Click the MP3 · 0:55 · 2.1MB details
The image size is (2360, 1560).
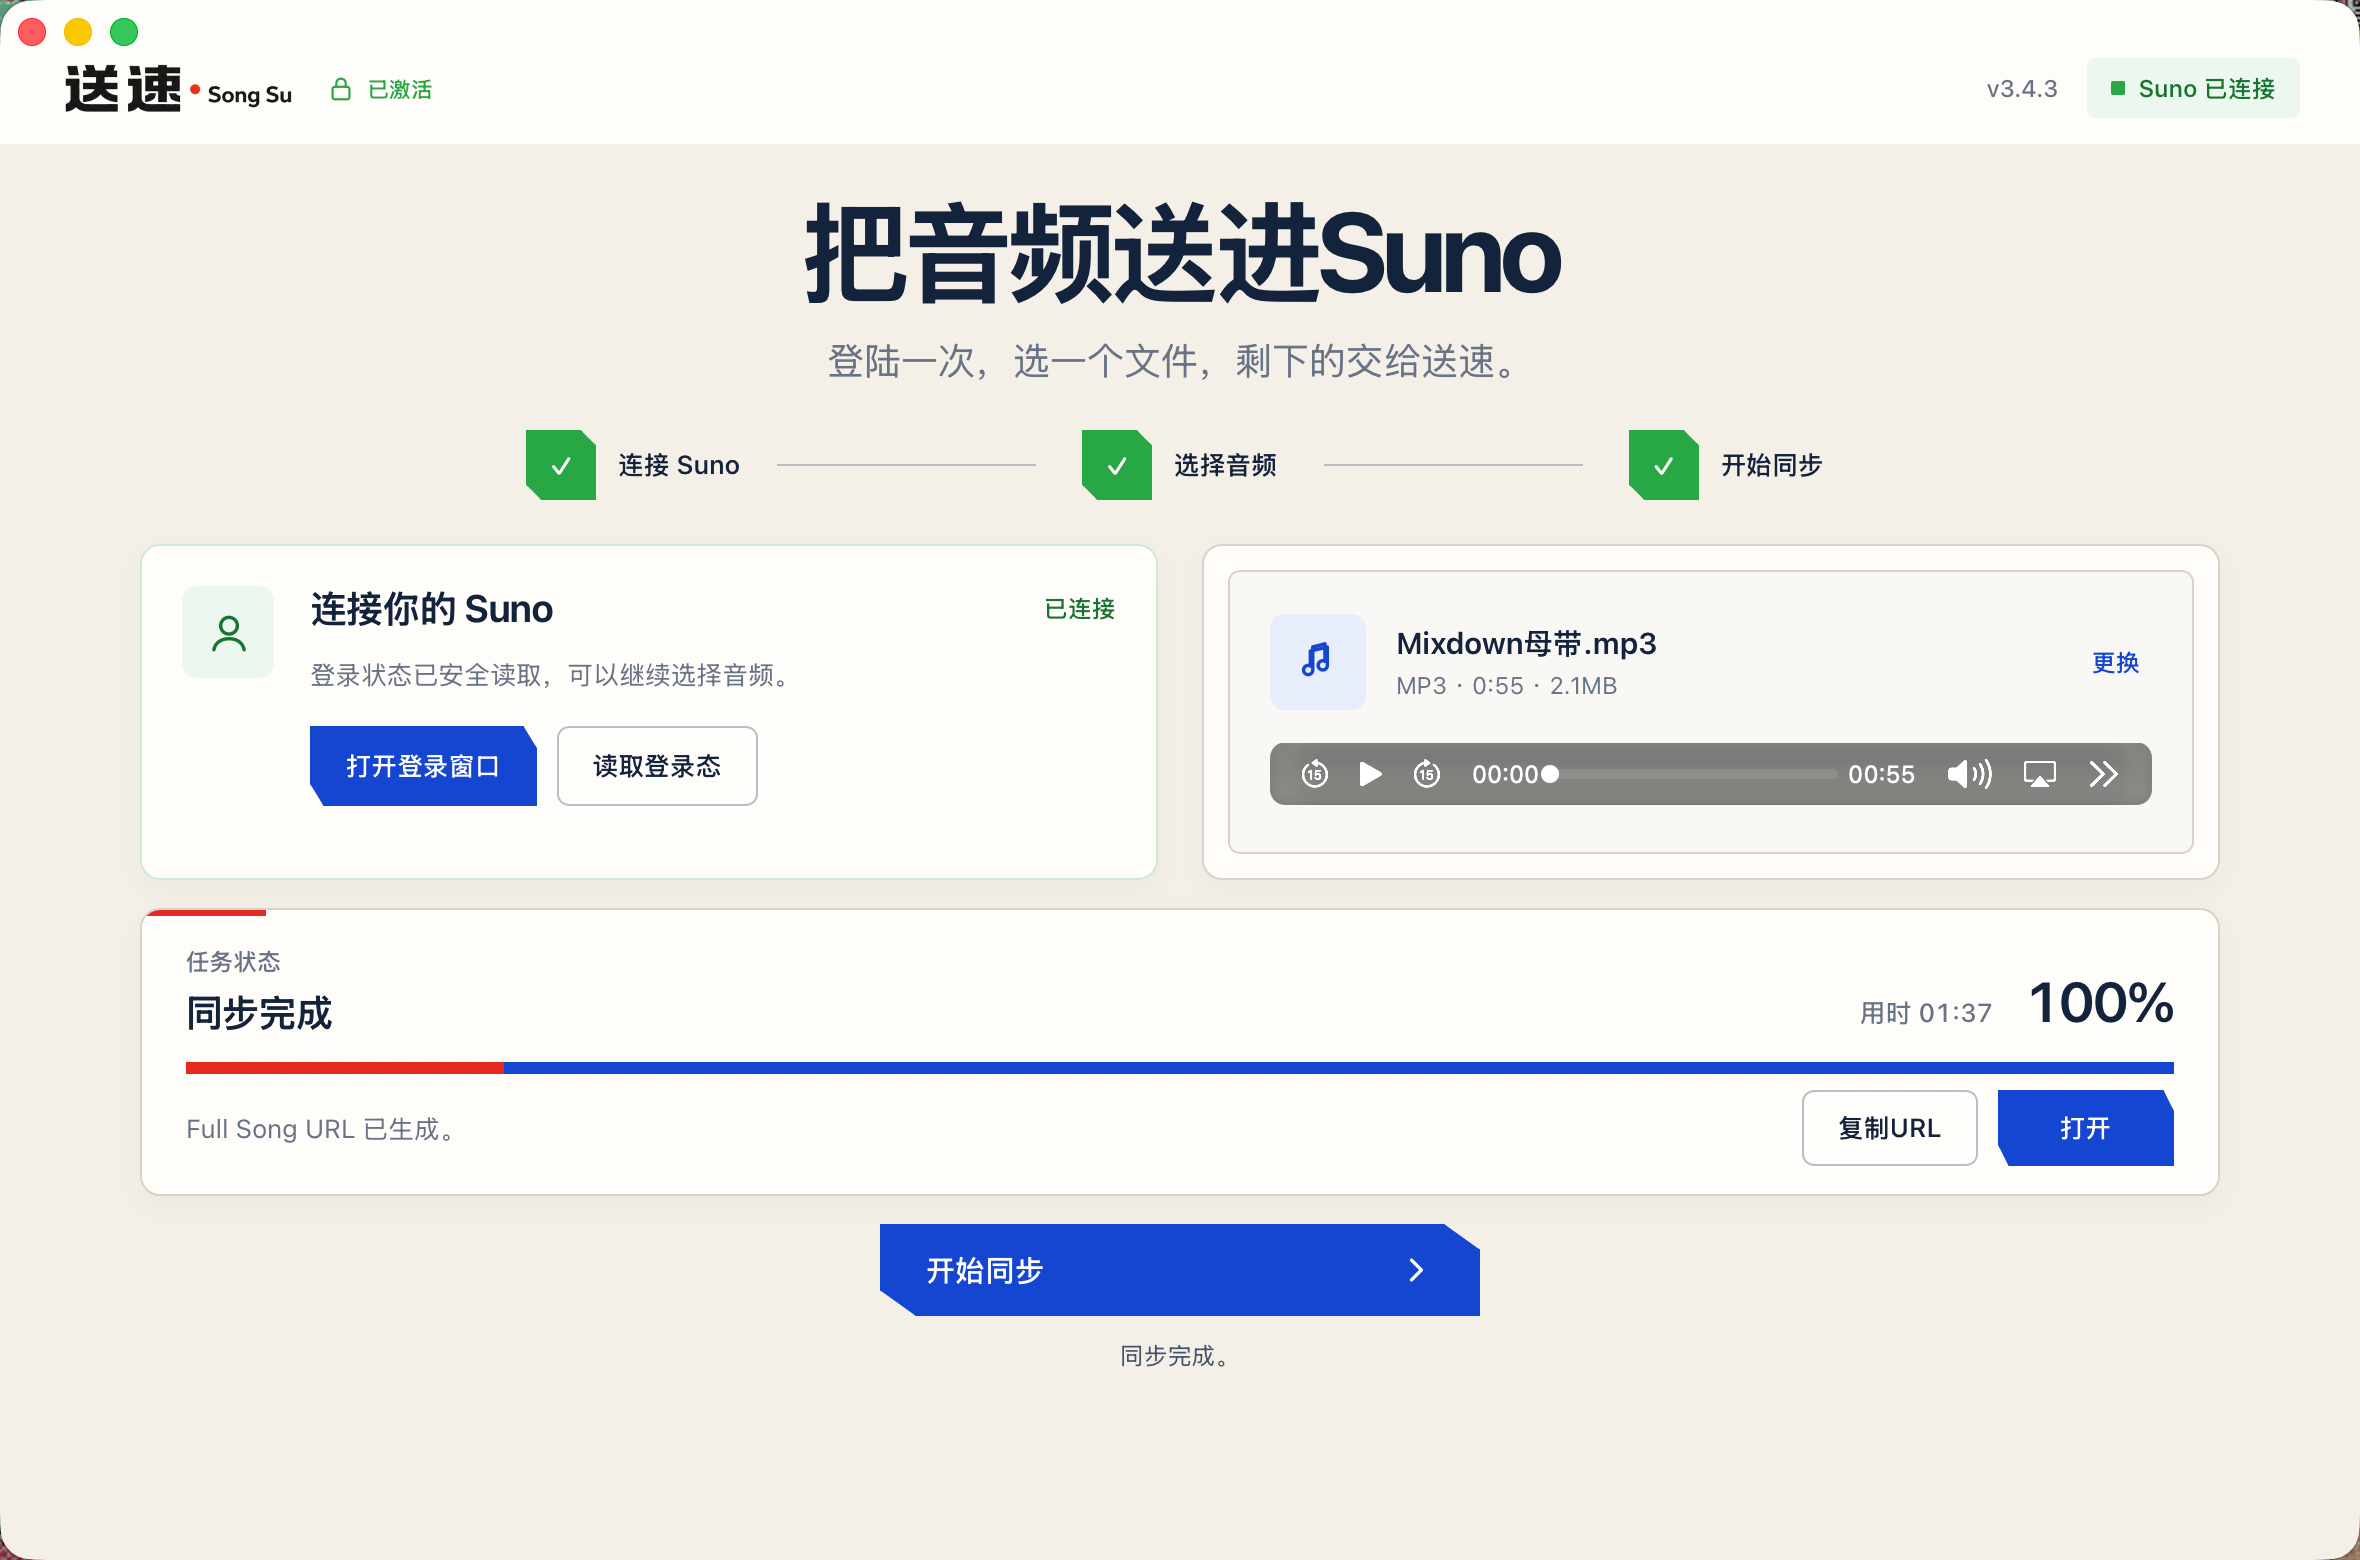pos(1506,686)
